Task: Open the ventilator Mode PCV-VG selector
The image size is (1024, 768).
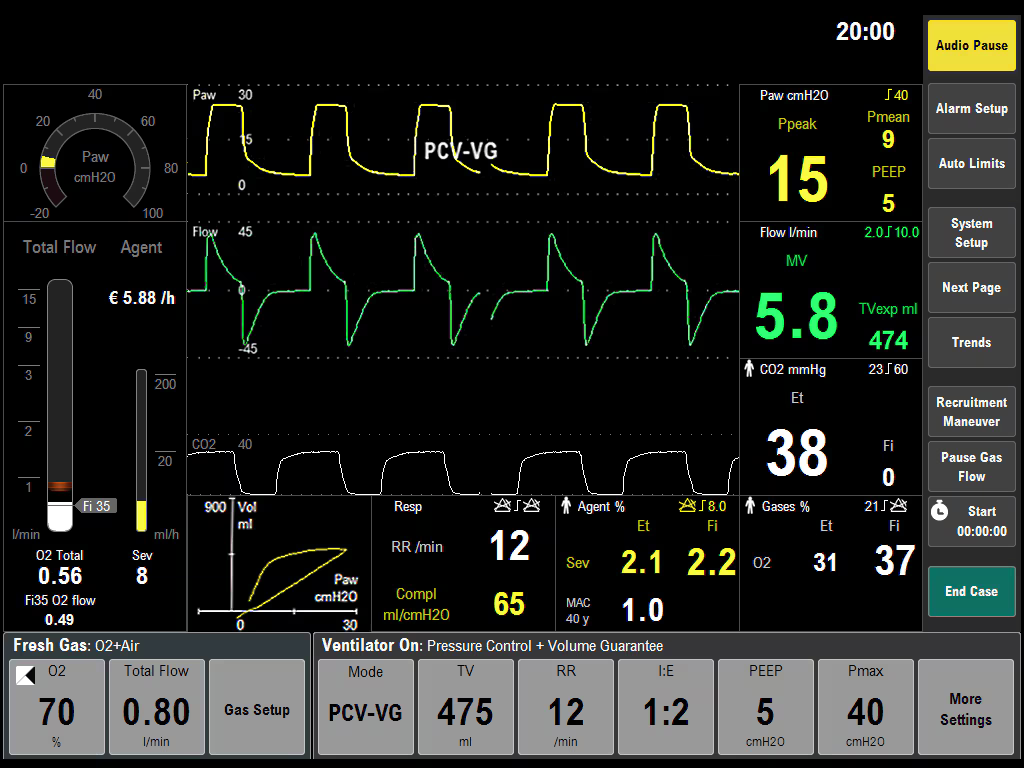Action: [x=365, y=707]
